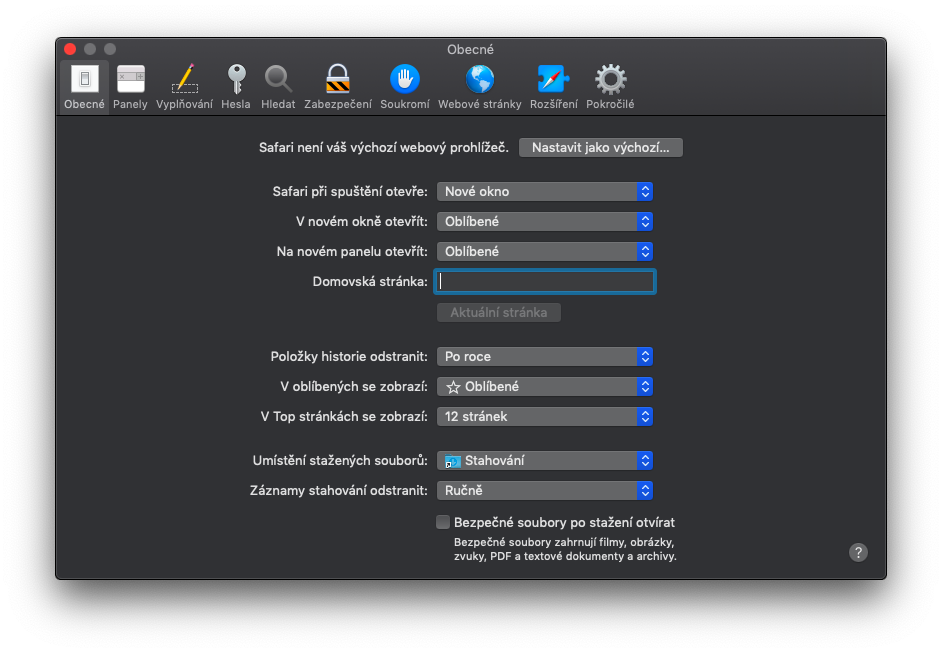
Task: Click the Nastavit jako výchozí button
Action: (600, 147)
